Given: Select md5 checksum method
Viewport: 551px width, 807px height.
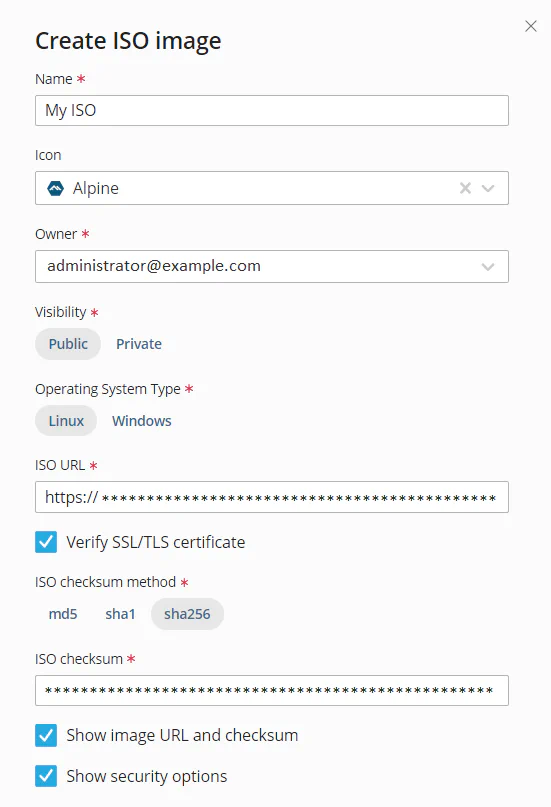Looking at the screenshot, I should [63, 614].
